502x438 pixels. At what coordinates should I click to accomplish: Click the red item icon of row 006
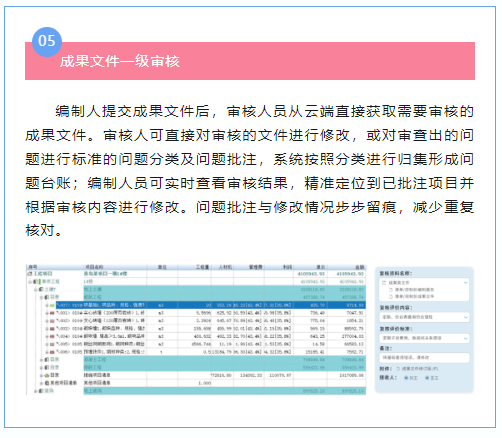click(x=52, y=352)
